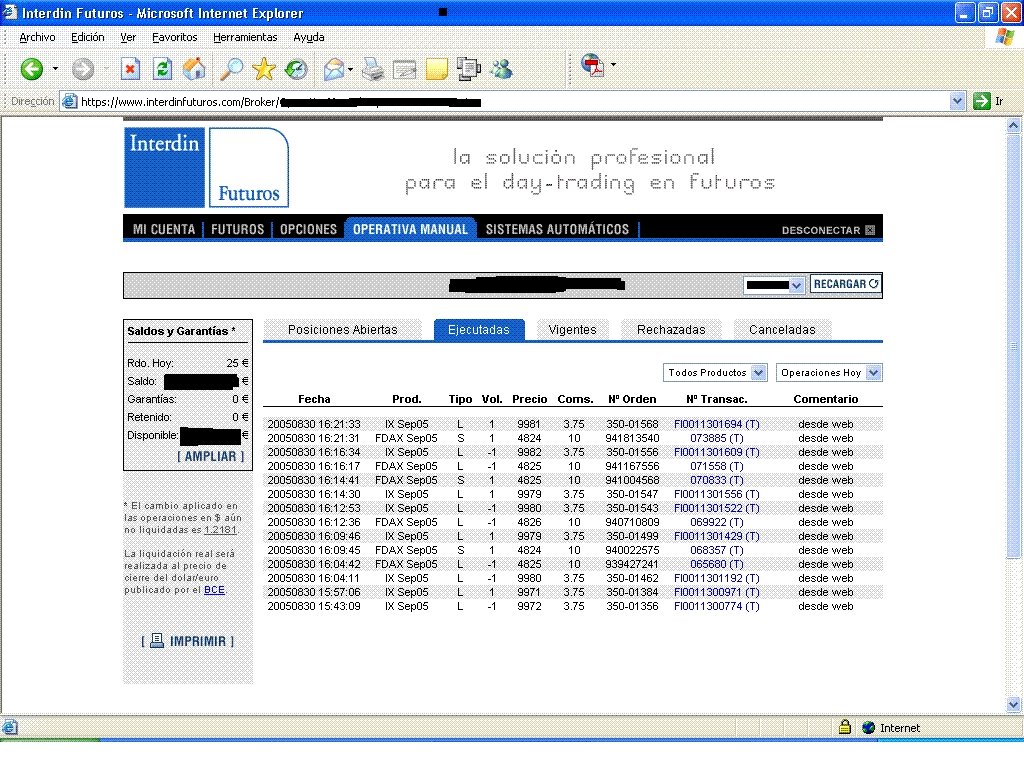Open Back button history dropdown arrow
The width and height of the screenshot is (1024, 768).
tap(55, 69)
